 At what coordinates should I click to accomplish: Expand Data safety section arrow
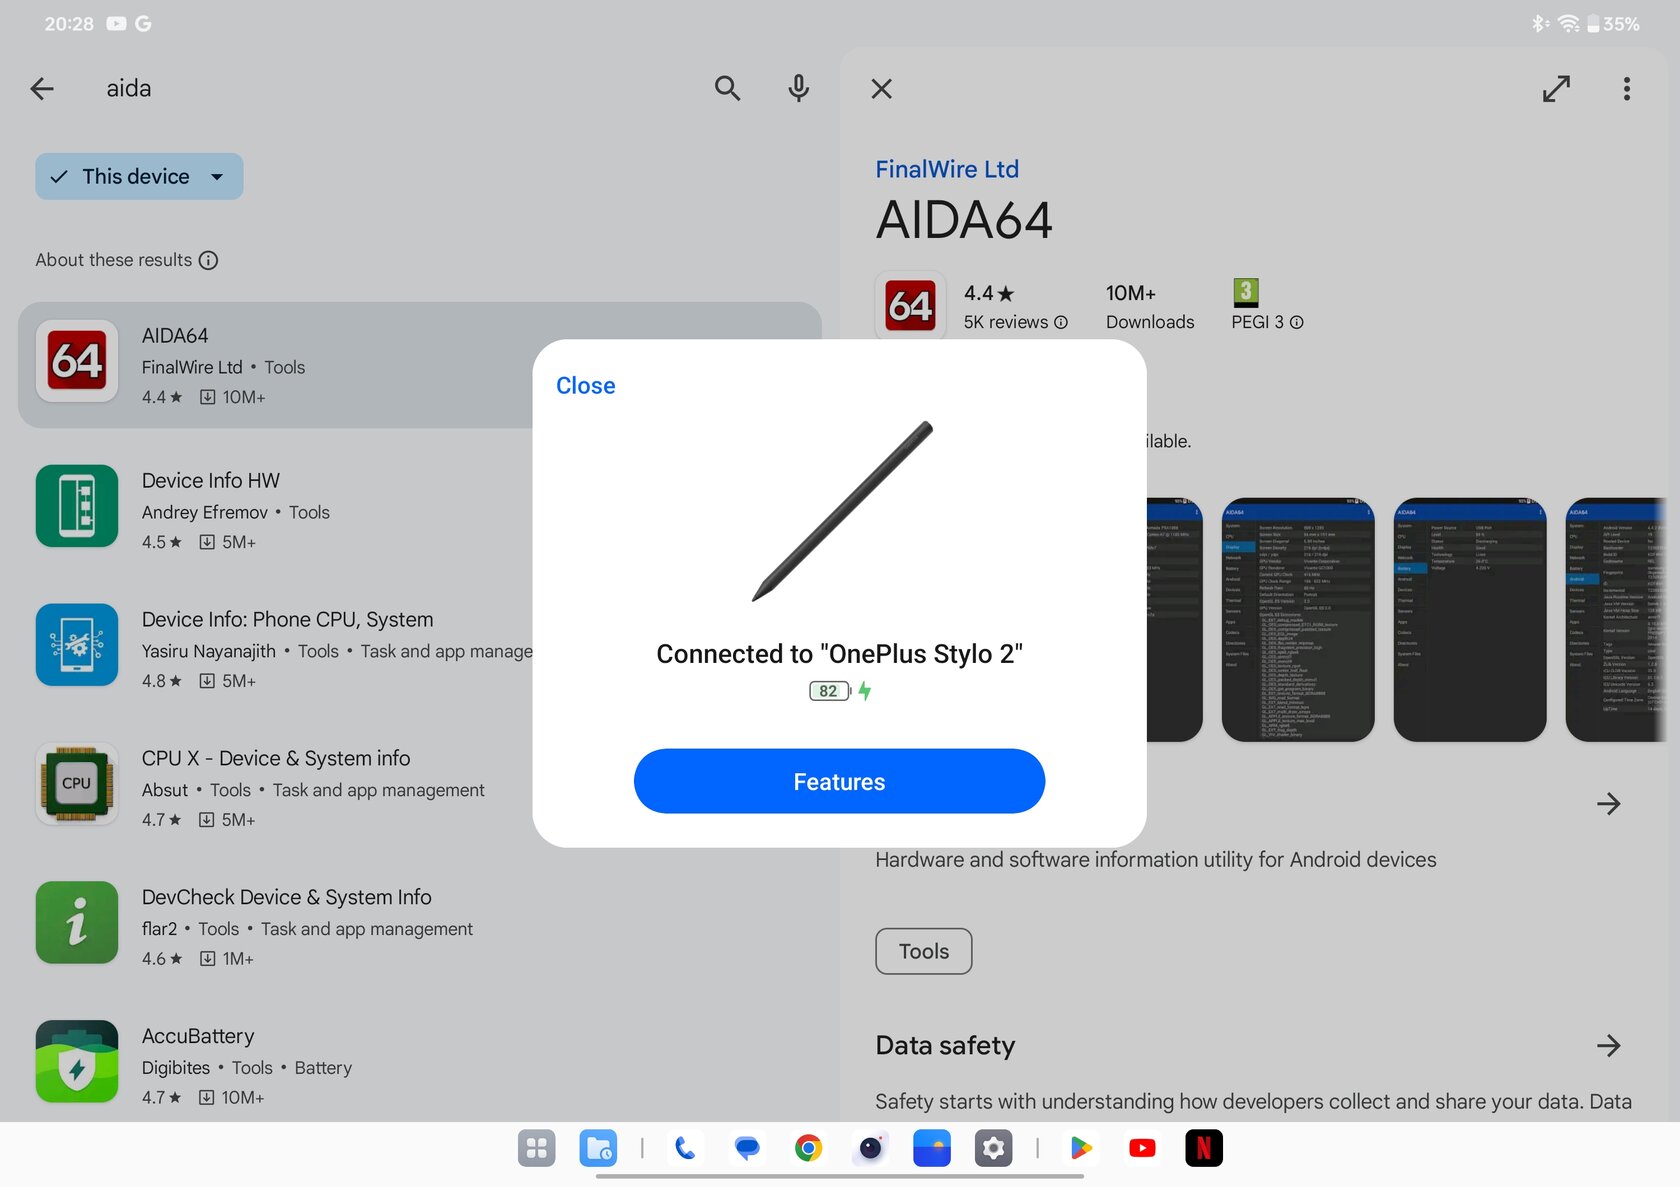point(1608,1046)
